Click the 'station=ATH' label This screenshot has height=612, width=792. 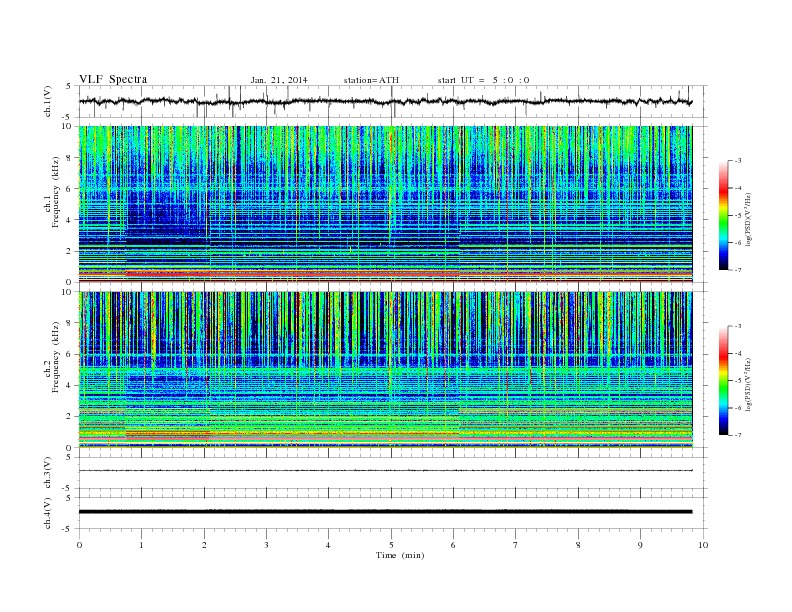click(x=371, y=80)
